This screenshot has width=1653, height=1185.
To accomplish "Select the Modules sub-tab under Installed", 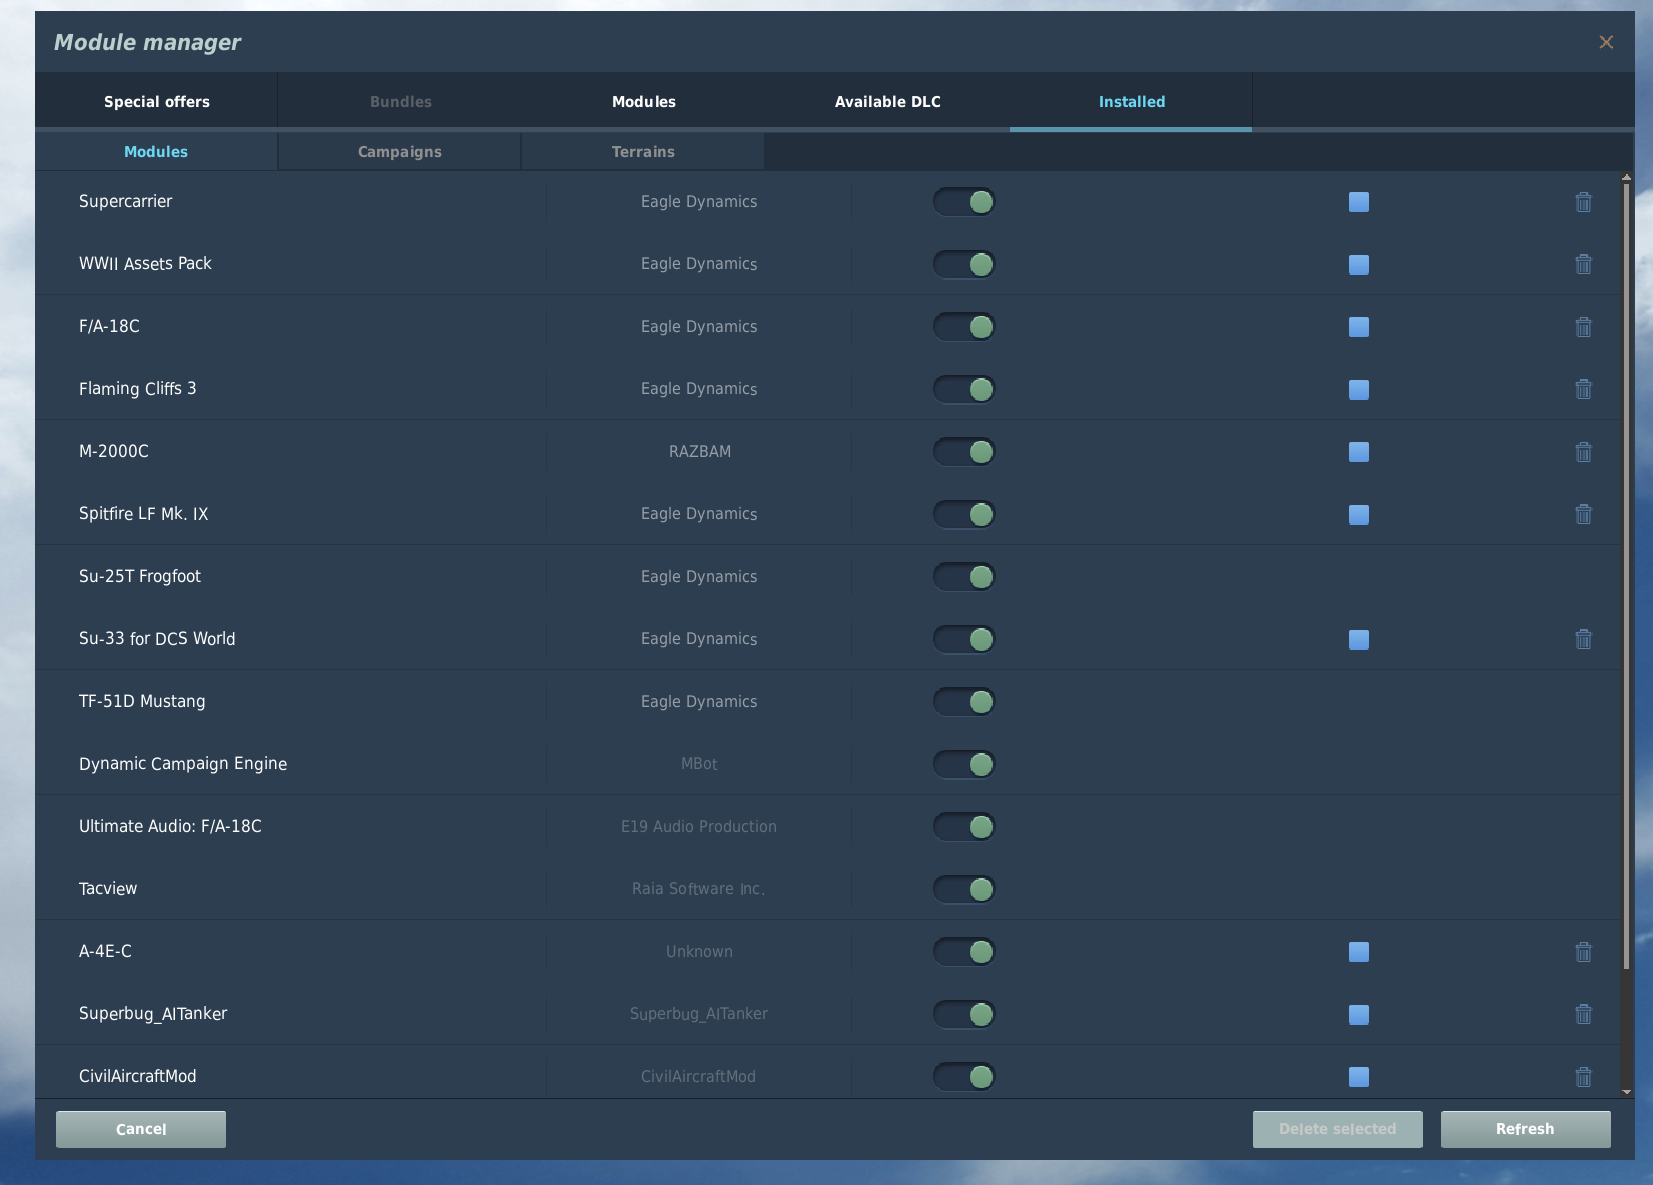I will pyautogui.click(x=156, y=152).
